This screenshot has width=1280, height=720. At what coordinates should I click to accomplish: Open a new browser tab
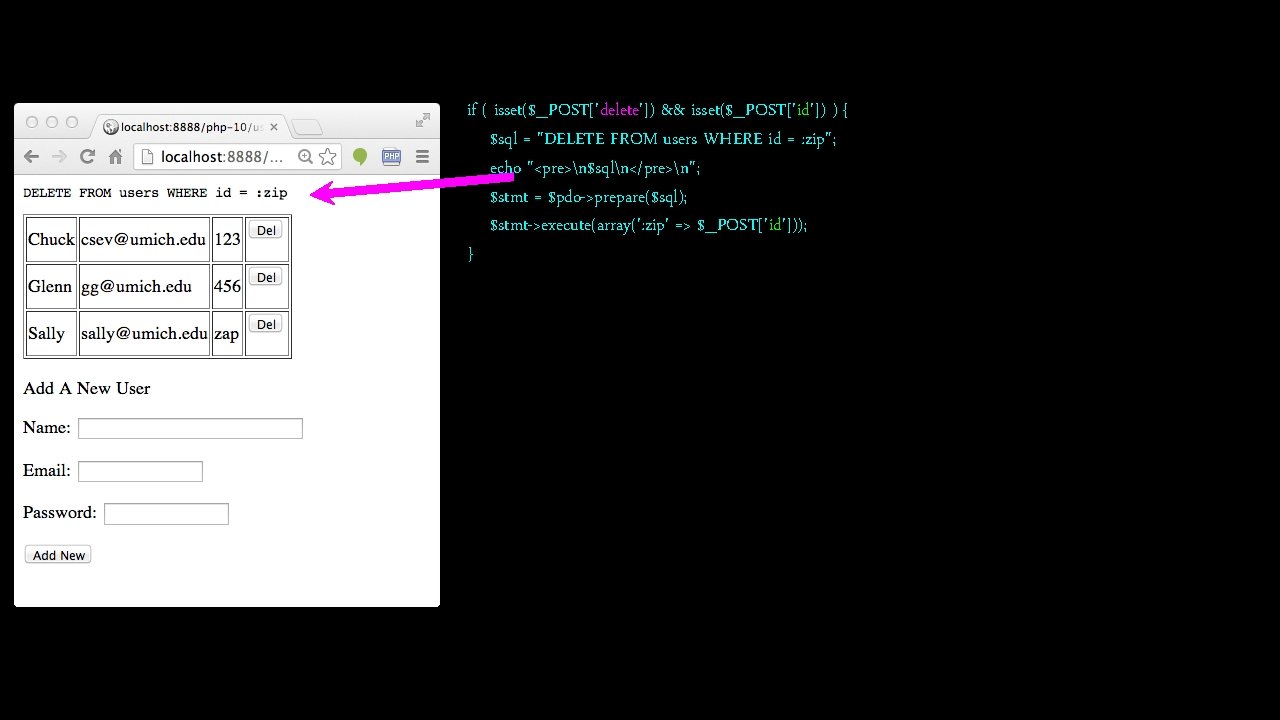click(x=305, y=126)
